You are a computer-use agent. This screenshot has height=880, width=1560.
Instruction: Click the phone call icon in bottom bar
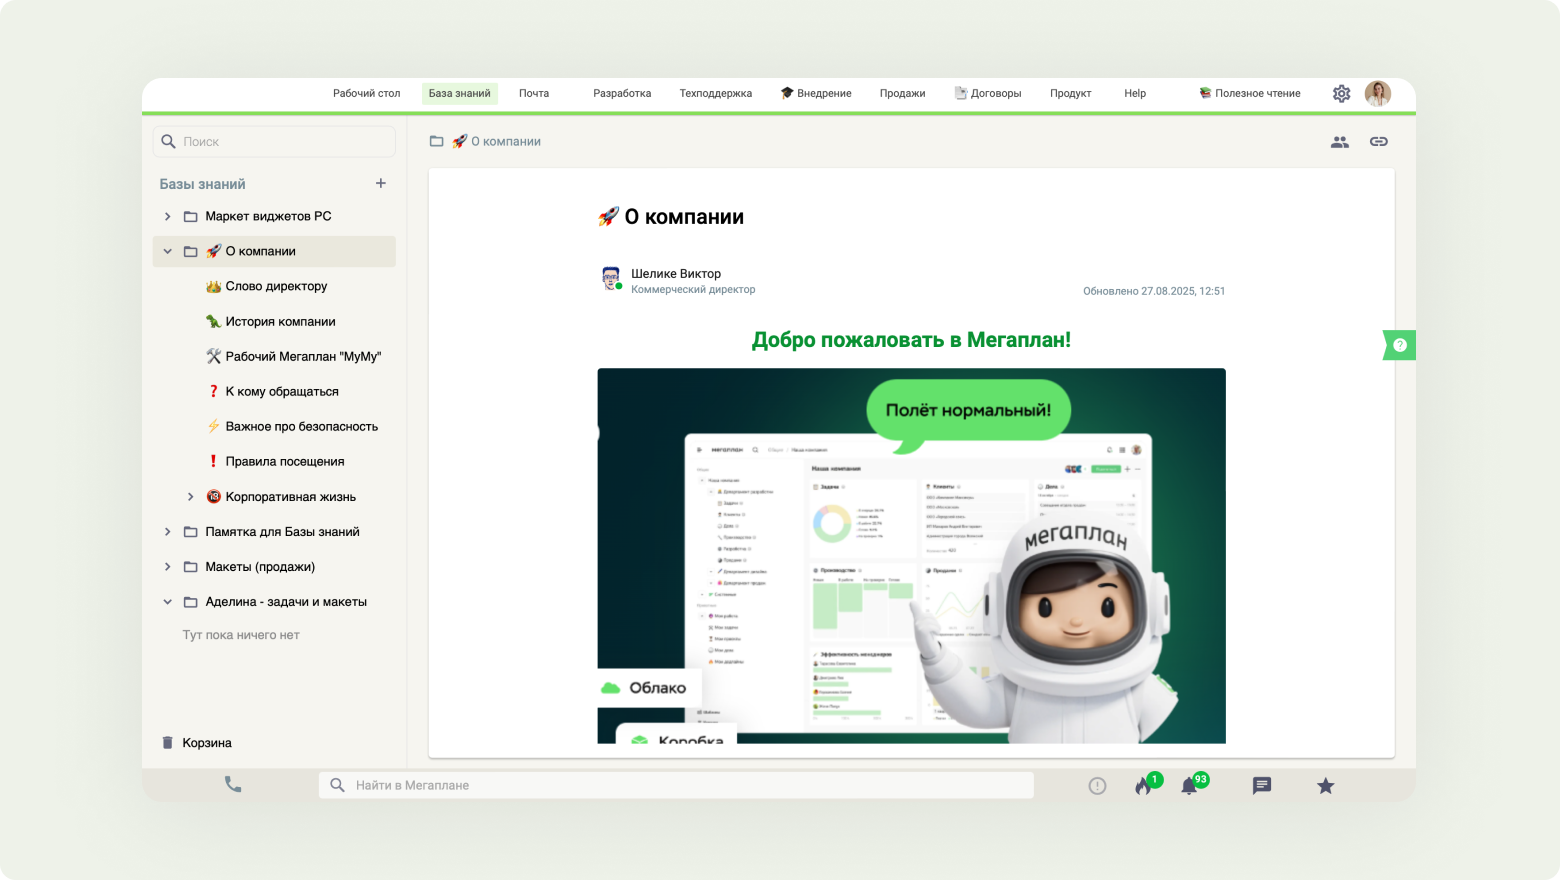coord(233,785)
